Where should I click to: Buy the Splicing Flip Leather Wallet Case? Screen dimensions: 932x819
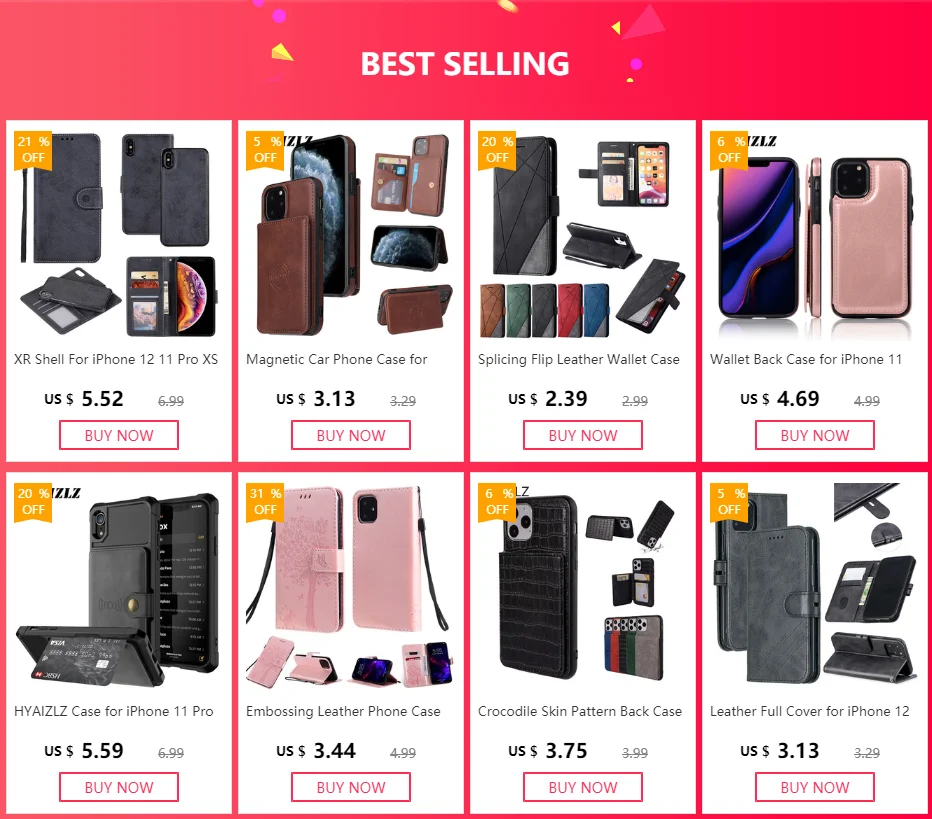(x=582, y=435)
